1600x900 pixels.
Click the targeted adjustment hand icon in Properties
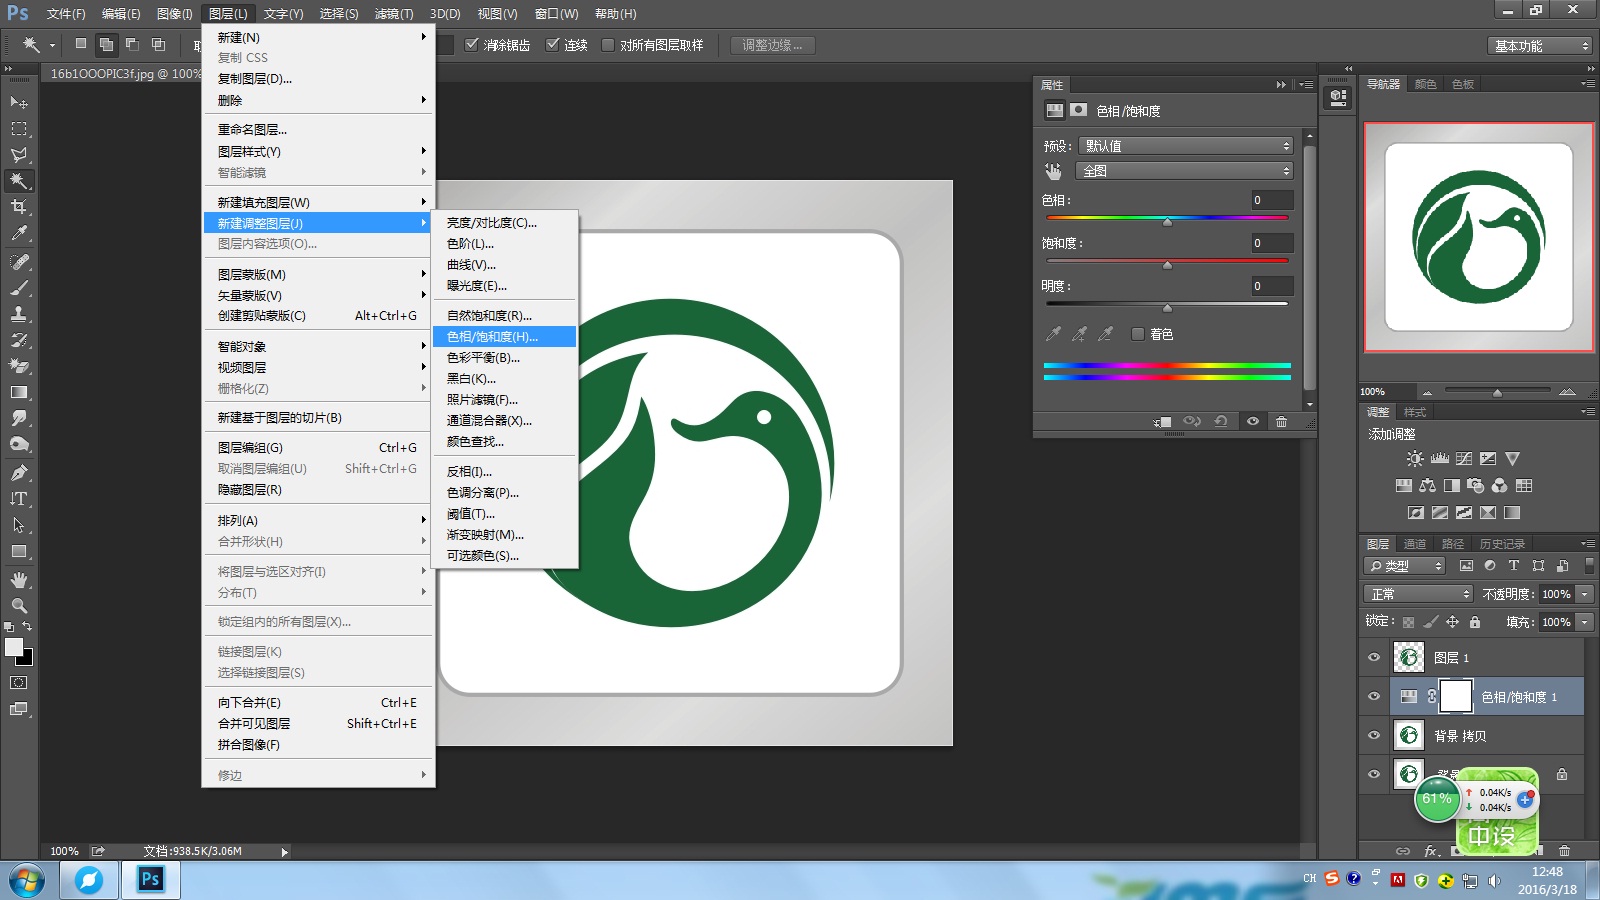1053,171
